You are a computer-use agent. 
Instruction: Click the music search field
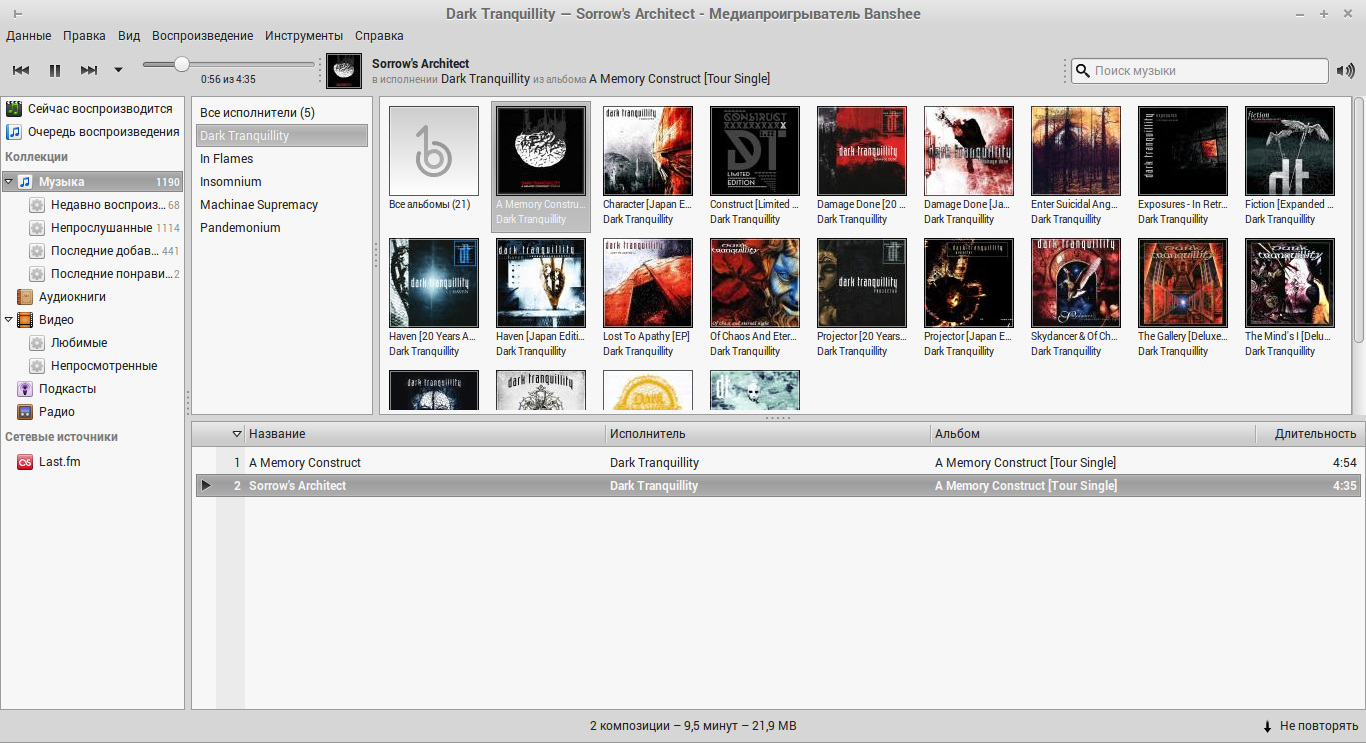coord(1207,71)
